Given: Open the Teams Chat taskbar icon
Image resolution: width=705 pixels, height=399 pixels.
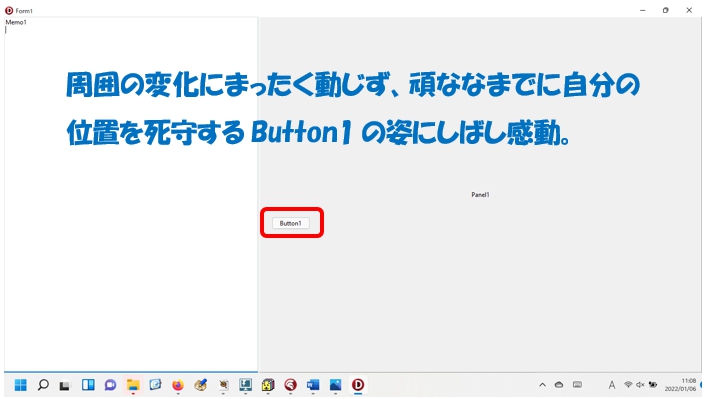Looking at the screenshot, I should [111, 385].
